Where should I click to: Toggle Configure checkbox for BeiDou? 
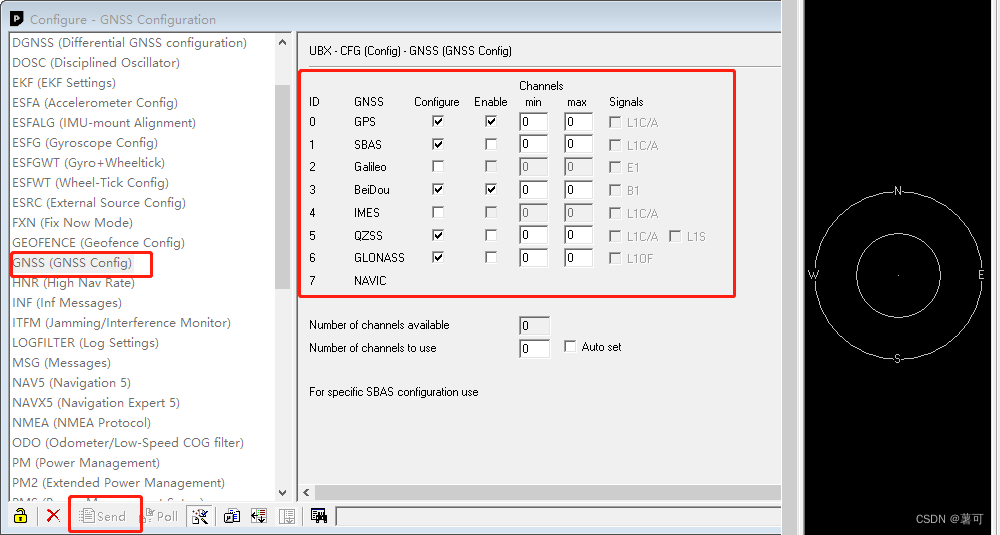[438, 189]
